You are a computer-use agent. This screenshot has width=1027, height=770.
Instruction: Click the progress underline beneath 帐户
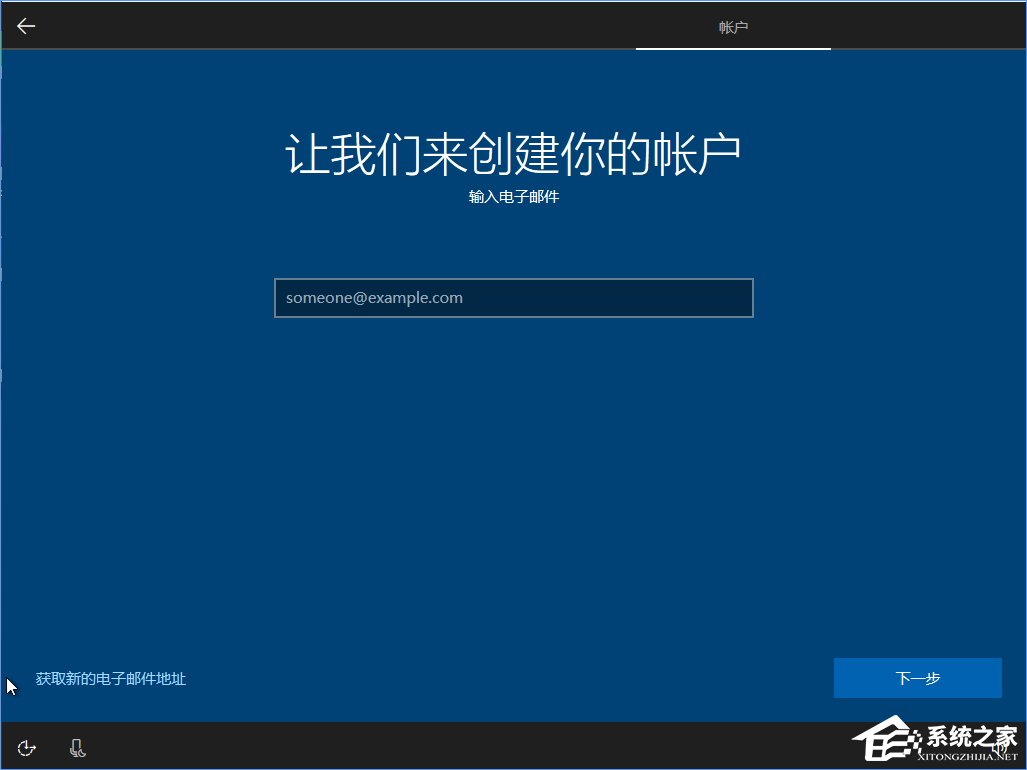click(x=733, y=49)
